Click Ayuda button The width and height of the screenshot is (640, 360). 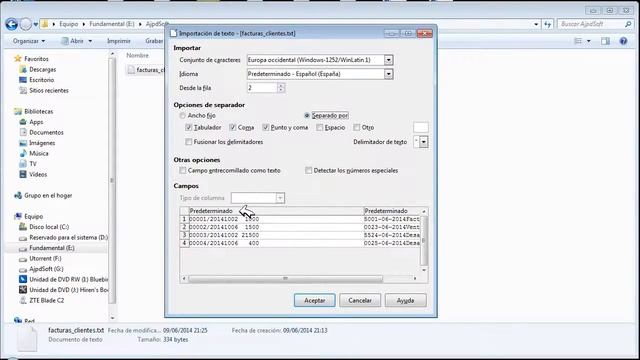(405, 300)
